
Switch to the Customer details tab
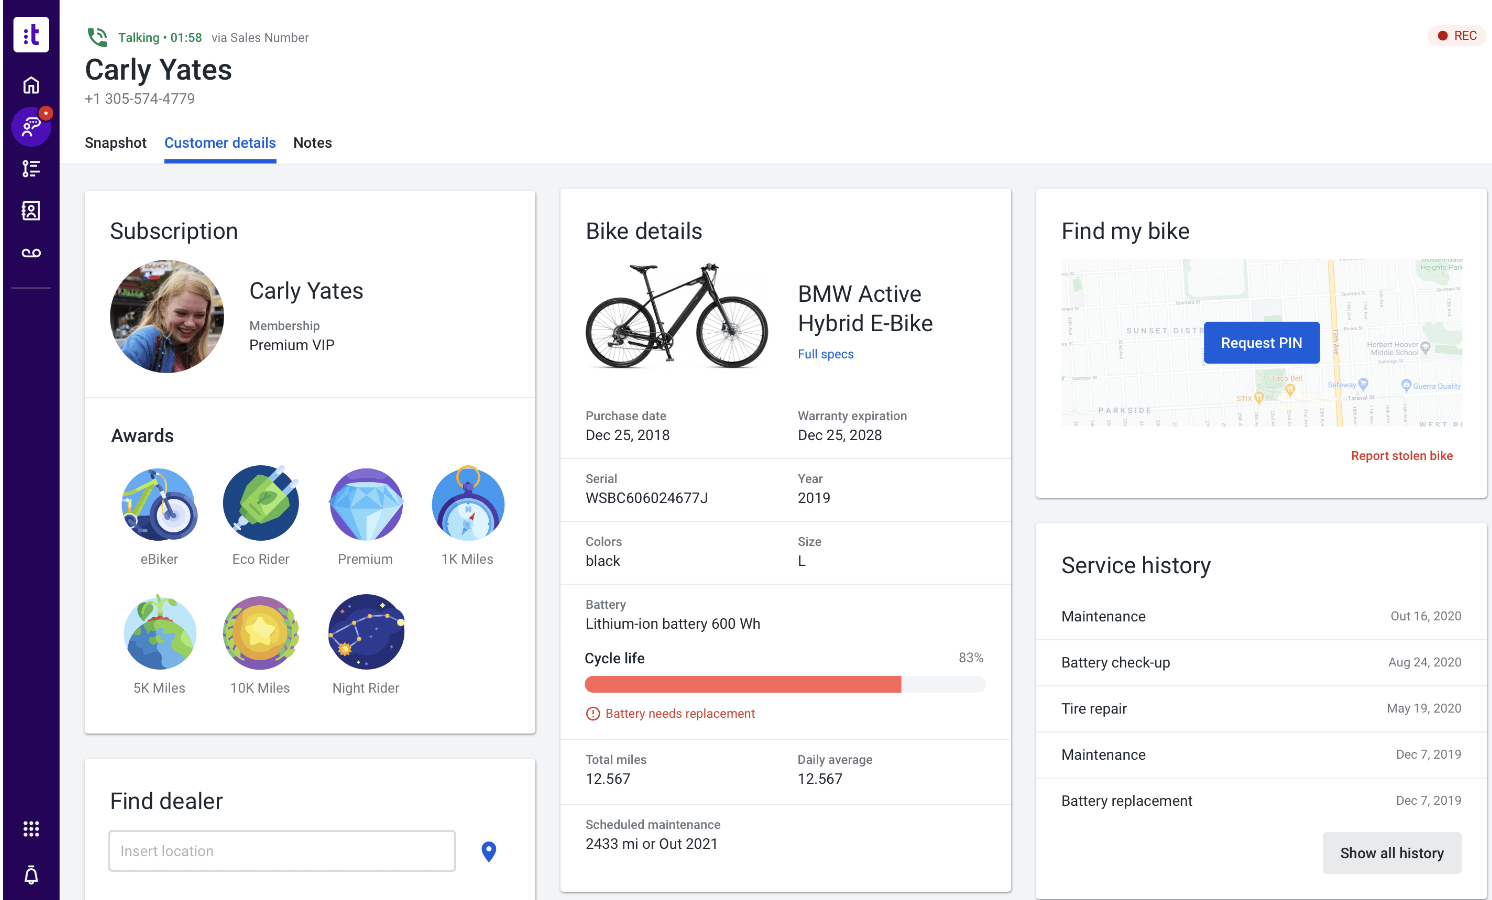pyautogui.click(x=220, y=143)
